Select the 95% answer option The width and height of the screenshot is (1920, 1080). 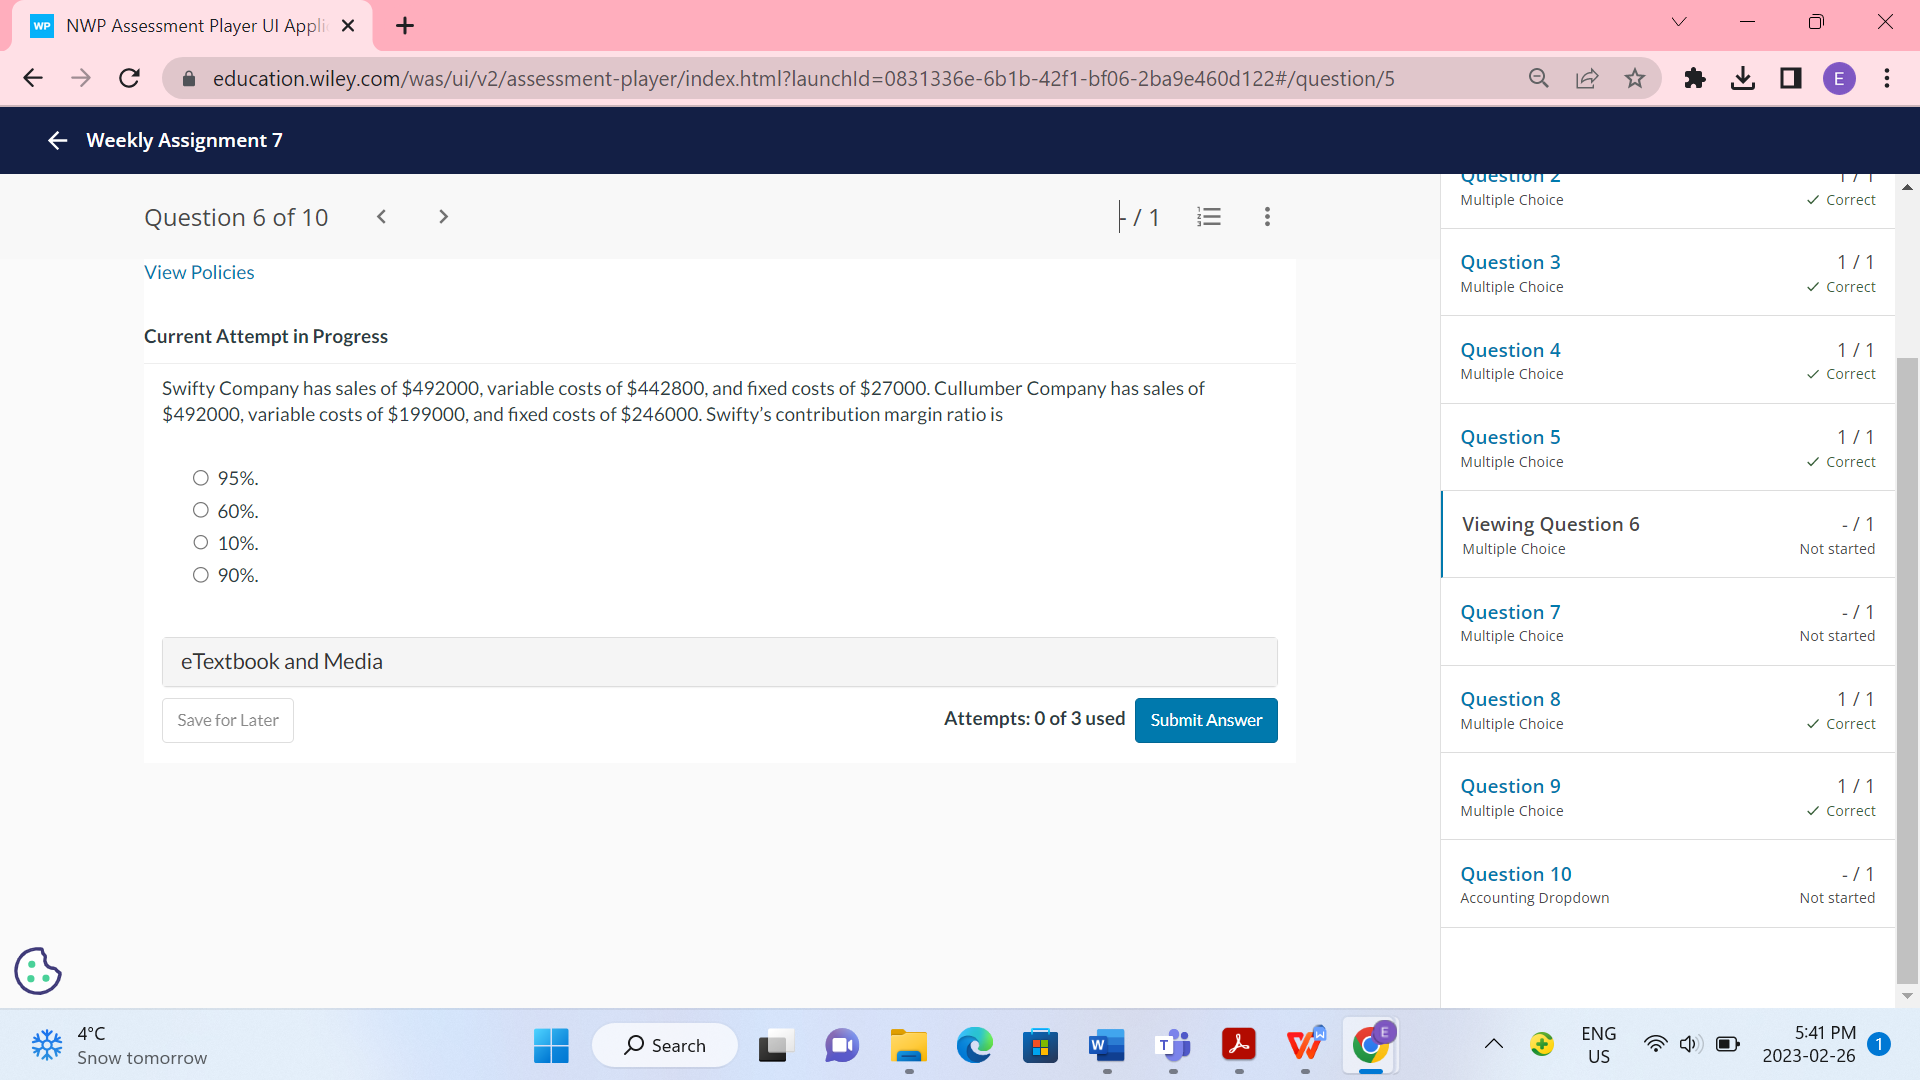click(x=201, y=478)
